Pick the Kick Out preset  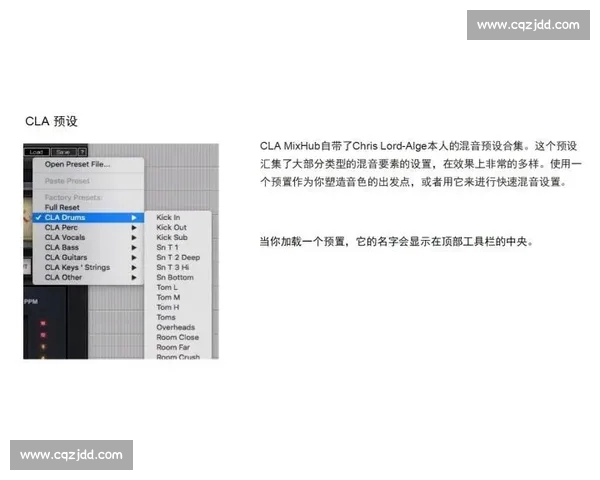(178, 227)
